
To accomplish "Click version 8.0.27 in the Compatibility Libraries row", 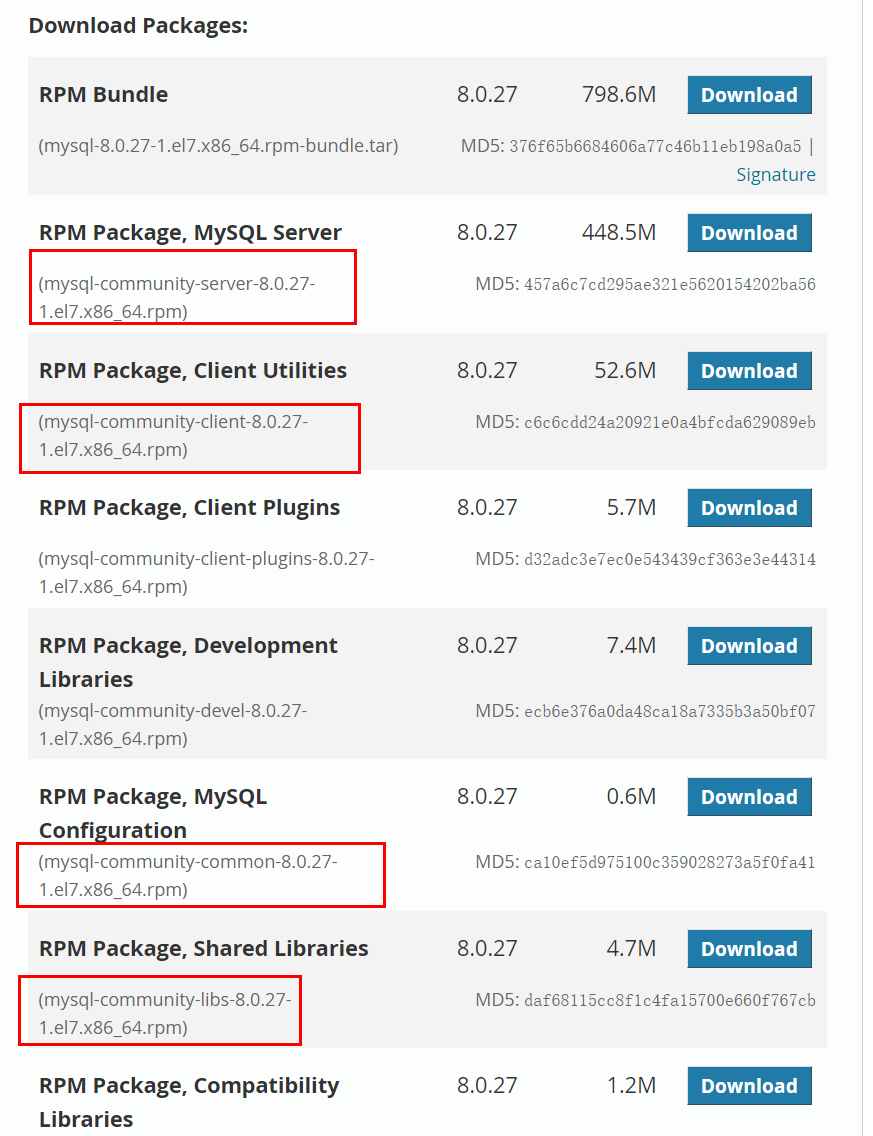I will (x=487, y=1085).
